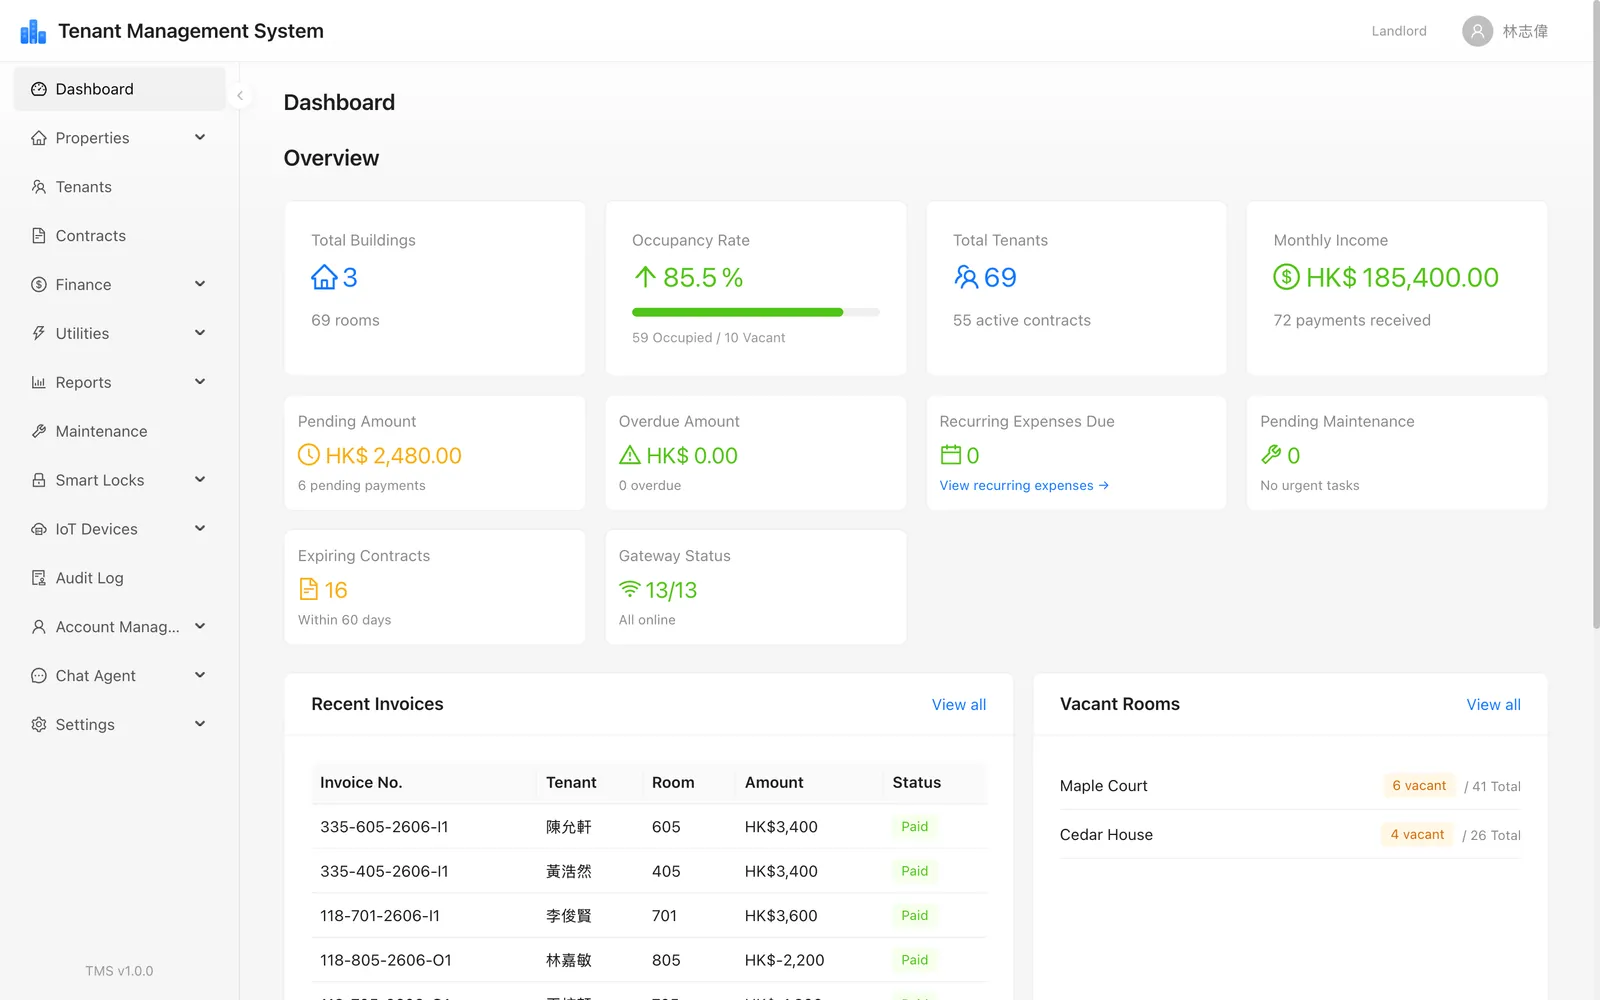Click the up arrow icon beside Occupancy Rate
Viewport: 1600px width, 1000px height.
[x=645, y=277]
